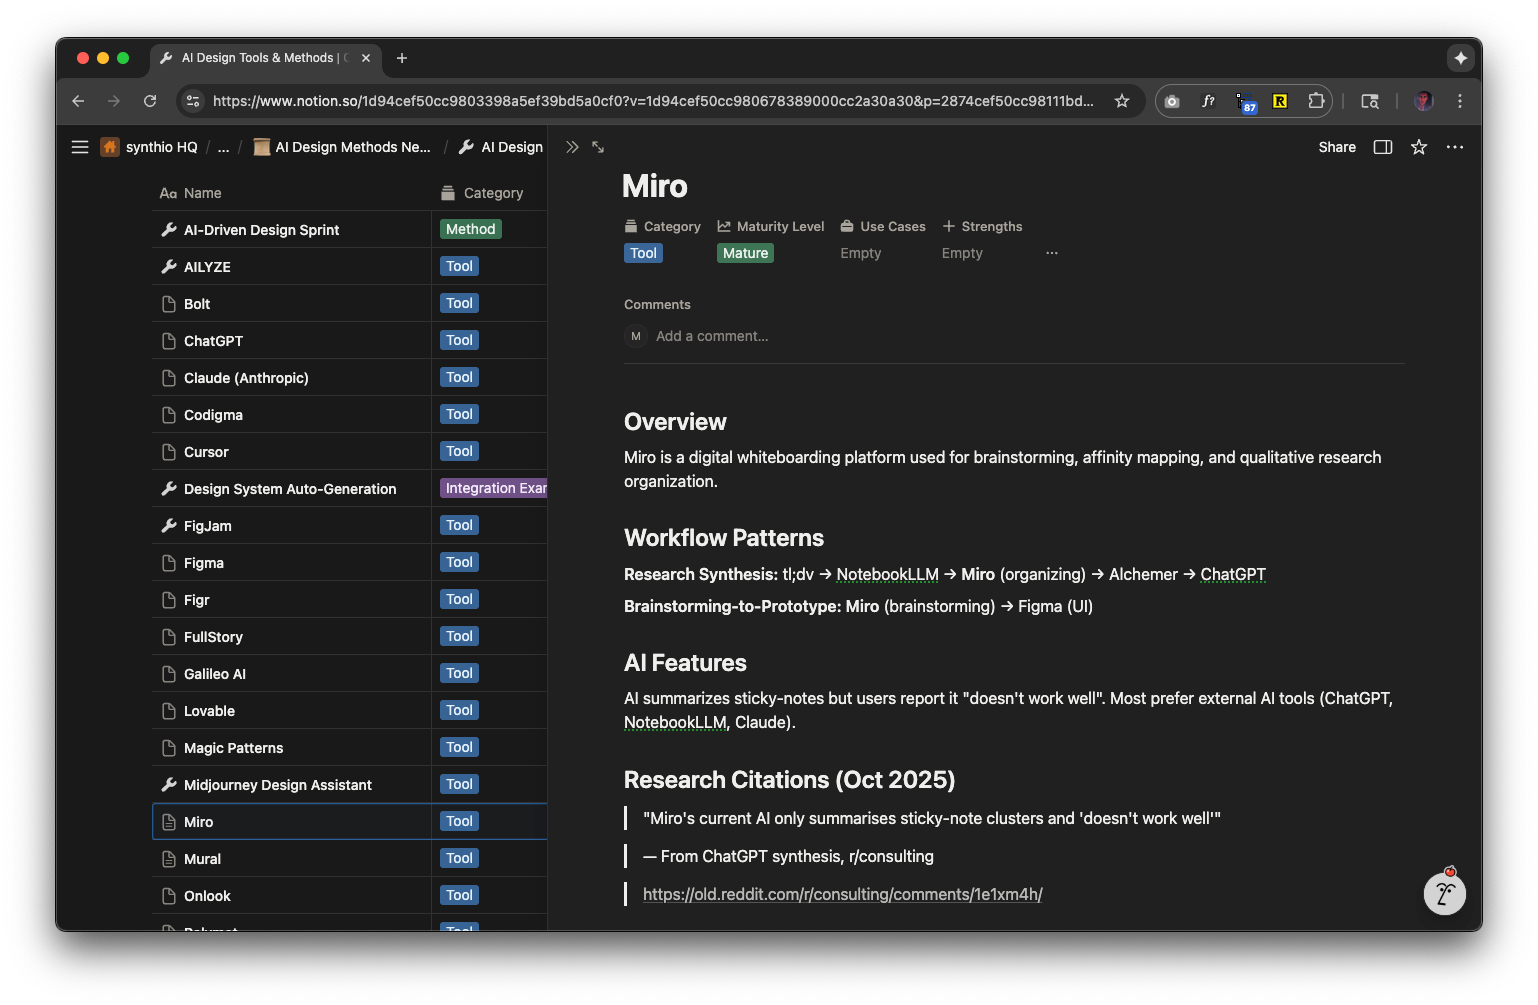Viewport: 1538px width, 1005px height.
Task: Open the Claude (Anthropic) row
Action: click(x=246, y=378)
